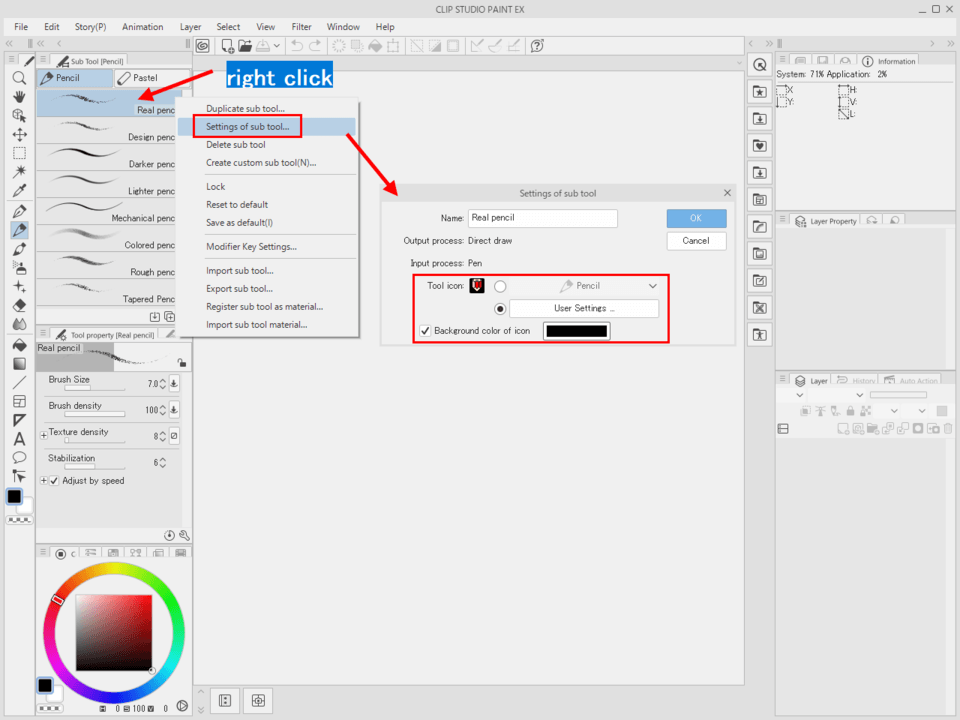
Task: Click the Eyedropper tool
Action: [x=19, y=191]
